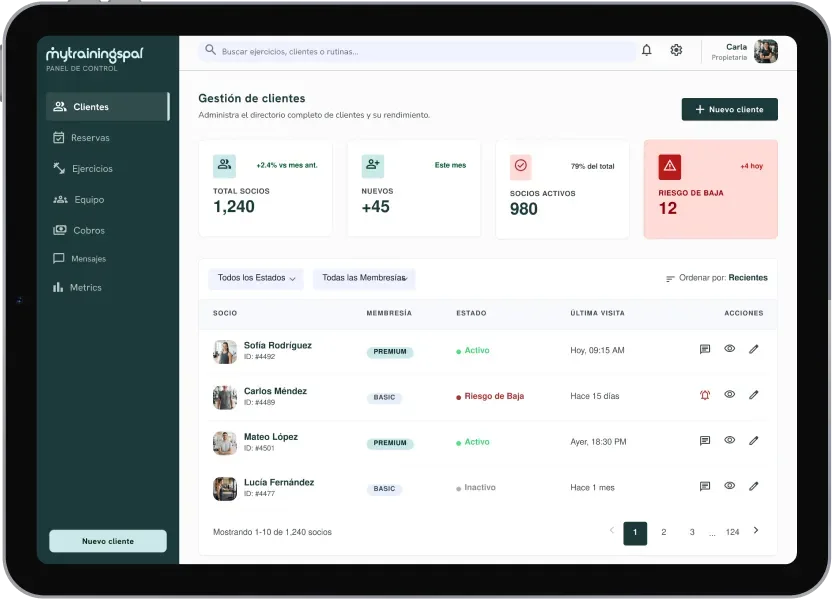Image resolution: width=832 pixels, height=599 pixels.
Task: Expand the Todos los Estados dropdown
Action: 256,278
